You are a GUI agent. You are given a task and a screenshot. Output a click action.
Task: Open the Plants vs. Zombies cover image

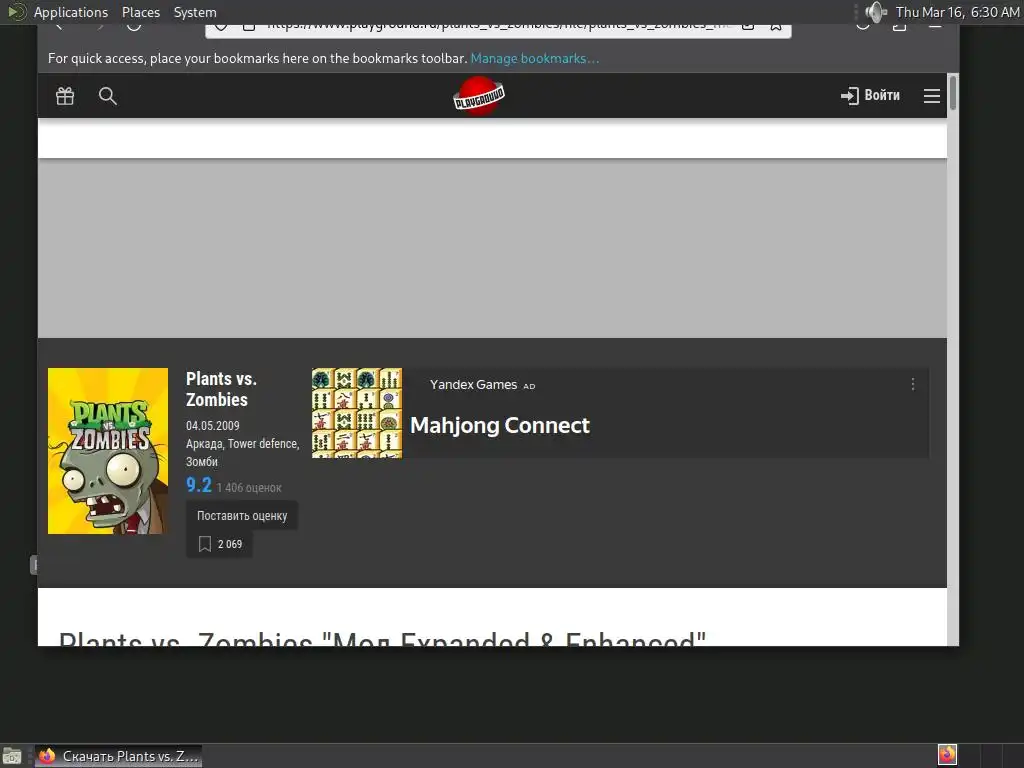click(x=108, y=451)
